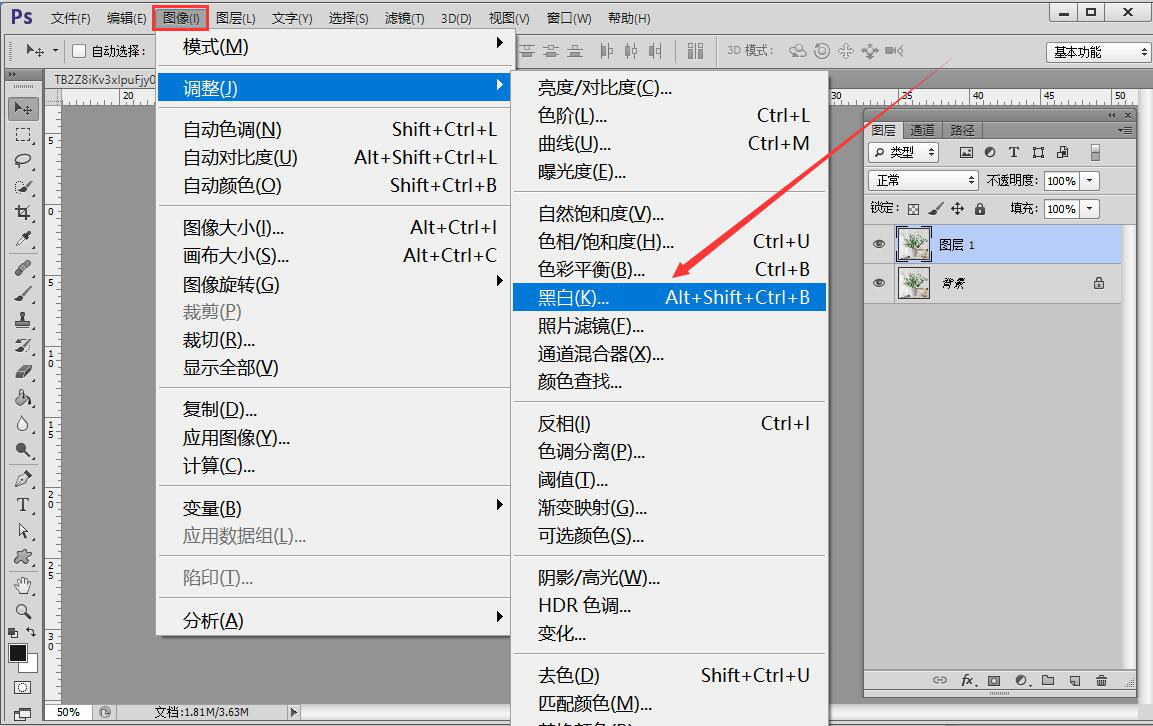The height and width of the screenshot is (726, 1153).
Task: Select the Eyedropper tool
Action: pyautogui.click(x=24, y=239)
